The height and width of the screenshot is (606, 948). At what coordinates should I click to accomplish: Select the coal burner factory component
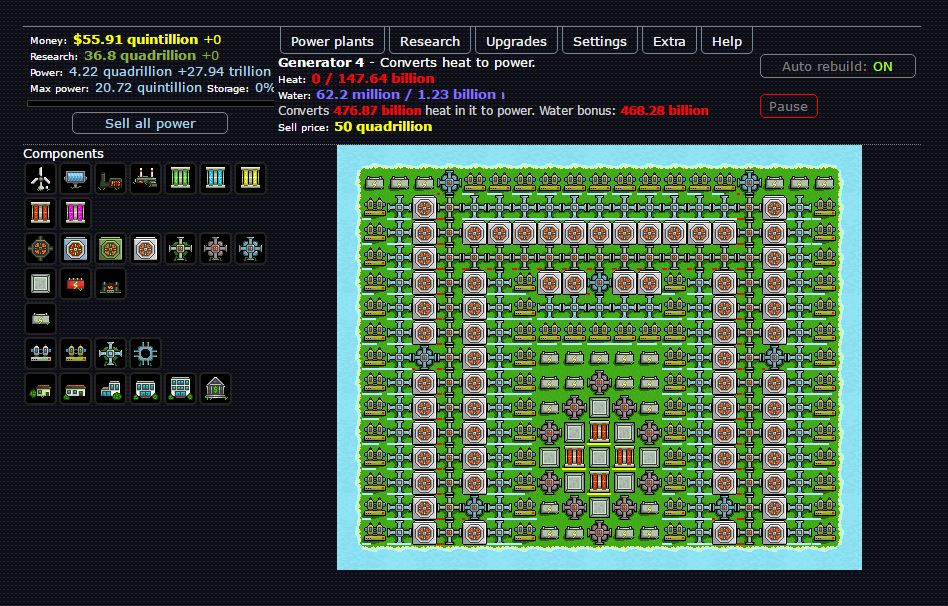click(111, 178)
